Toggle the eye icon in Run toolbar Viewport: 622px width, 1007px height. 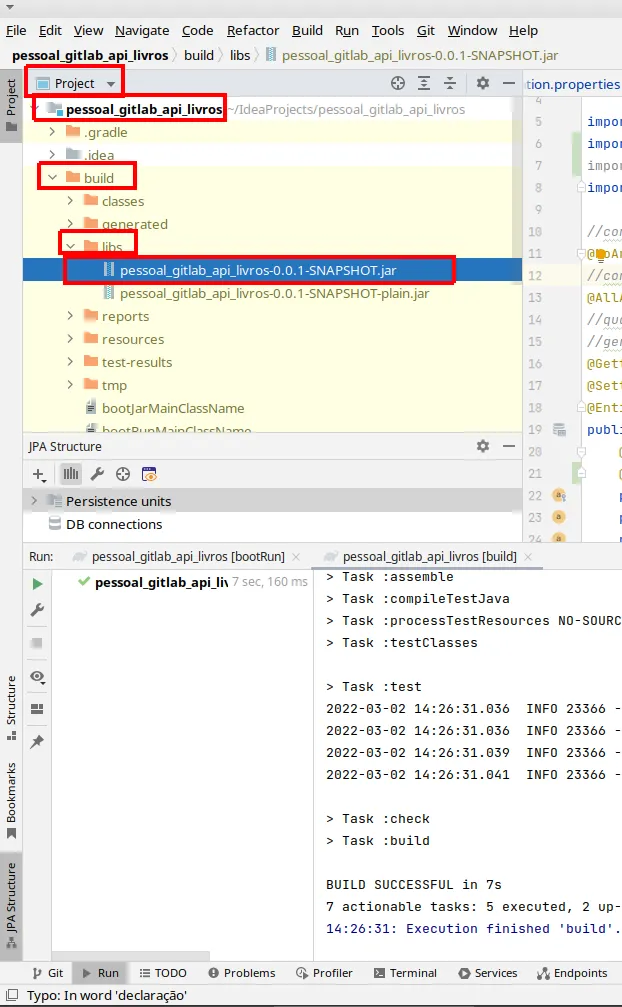click(37, 676)
